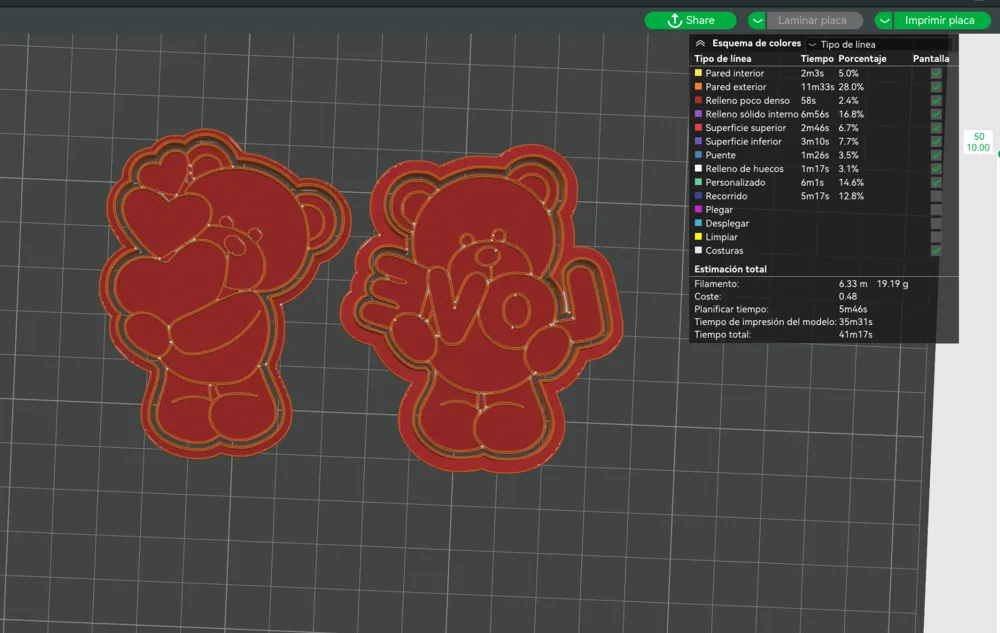
Task: Click the bright yellow Limpiar swatch
Action: coord(698,236)
